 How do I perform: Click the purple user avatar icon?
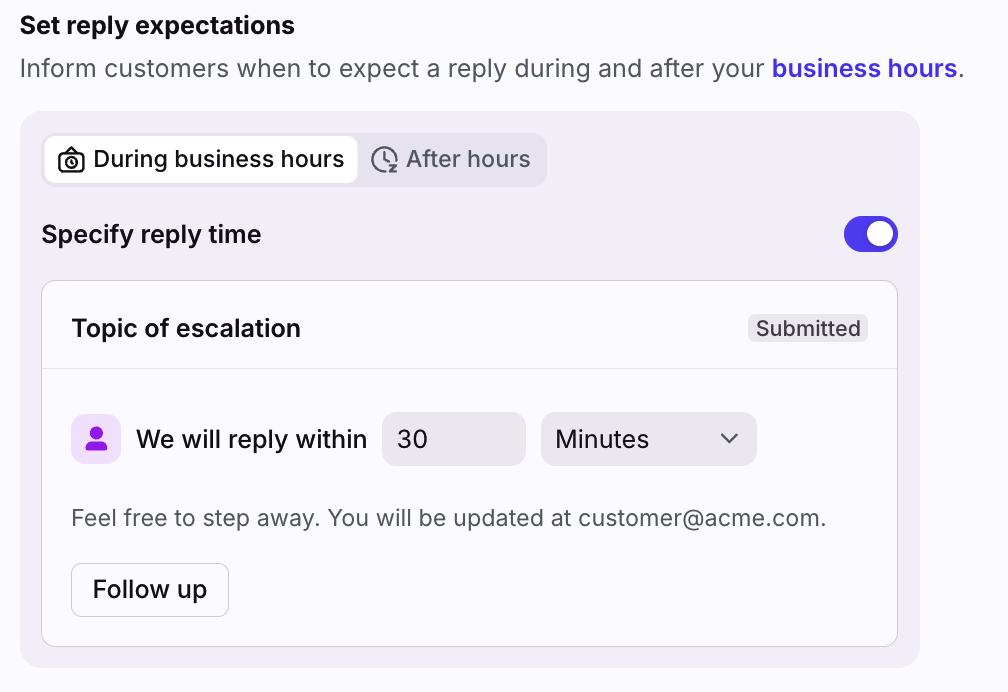tap(96, 439)
